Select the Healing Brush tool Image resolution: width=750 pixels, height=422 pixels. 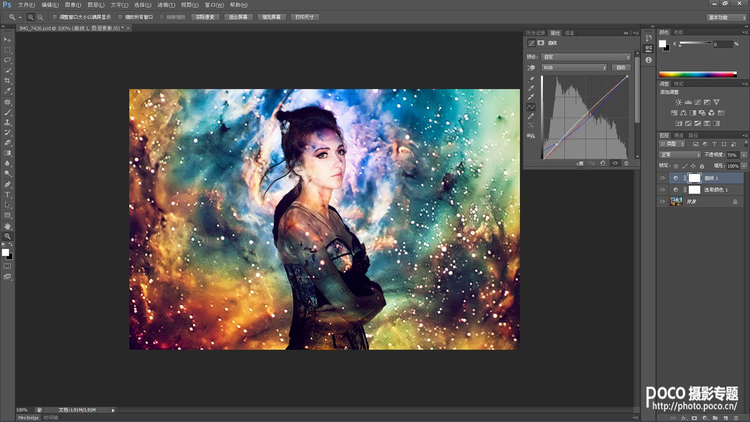tap(7, 102)
